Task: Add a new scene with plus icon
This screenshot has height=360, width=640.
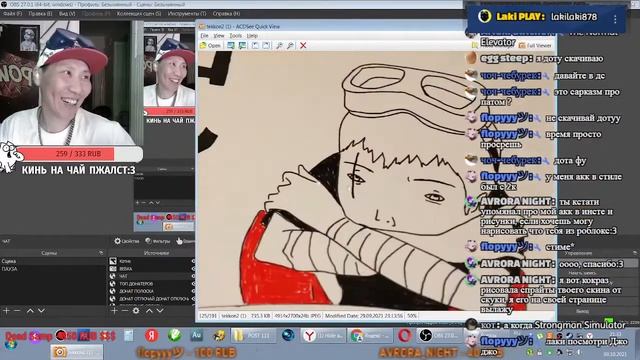Action: coord(6,311)
